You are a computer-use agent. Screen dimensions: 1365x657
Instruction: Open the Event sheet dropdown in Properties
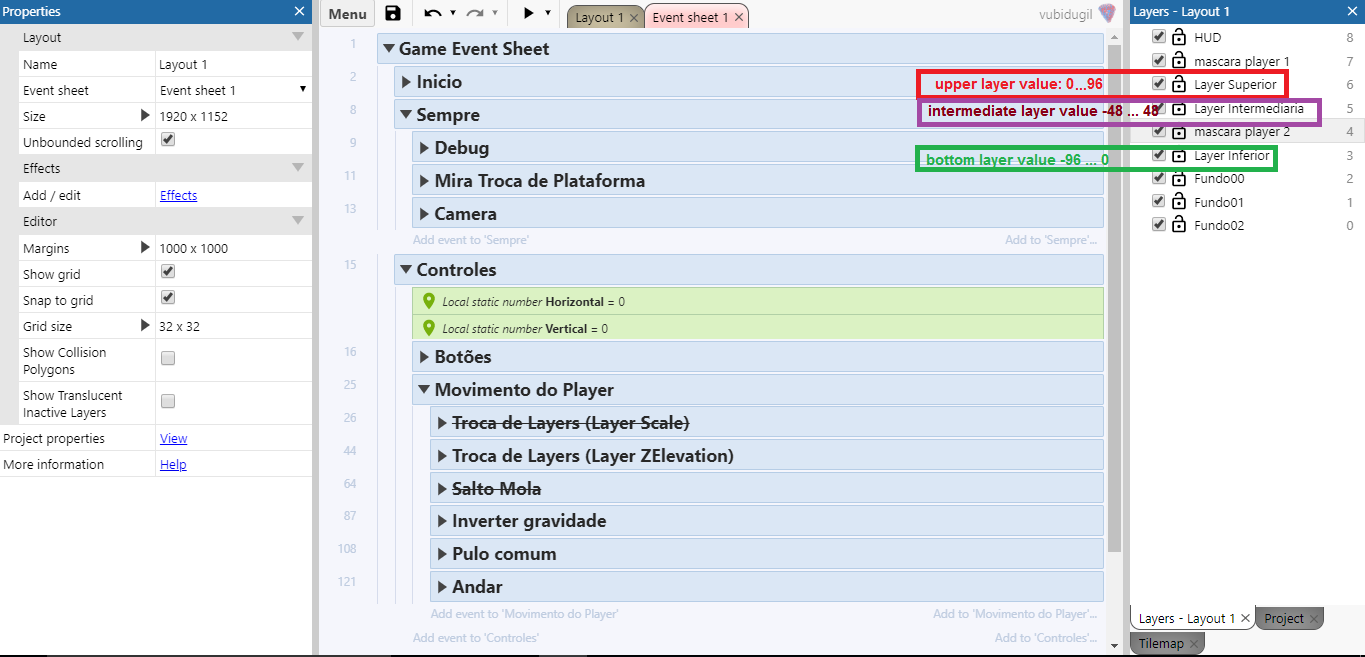[x=302, y=90]
